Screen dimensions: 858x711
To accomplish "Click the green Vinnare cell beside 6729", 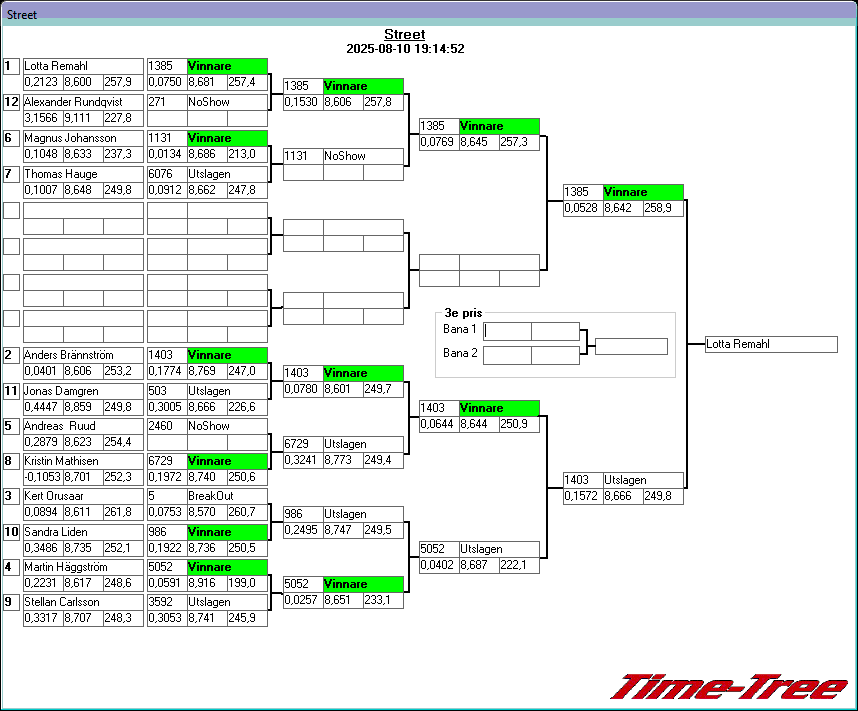I will (227, 461).
